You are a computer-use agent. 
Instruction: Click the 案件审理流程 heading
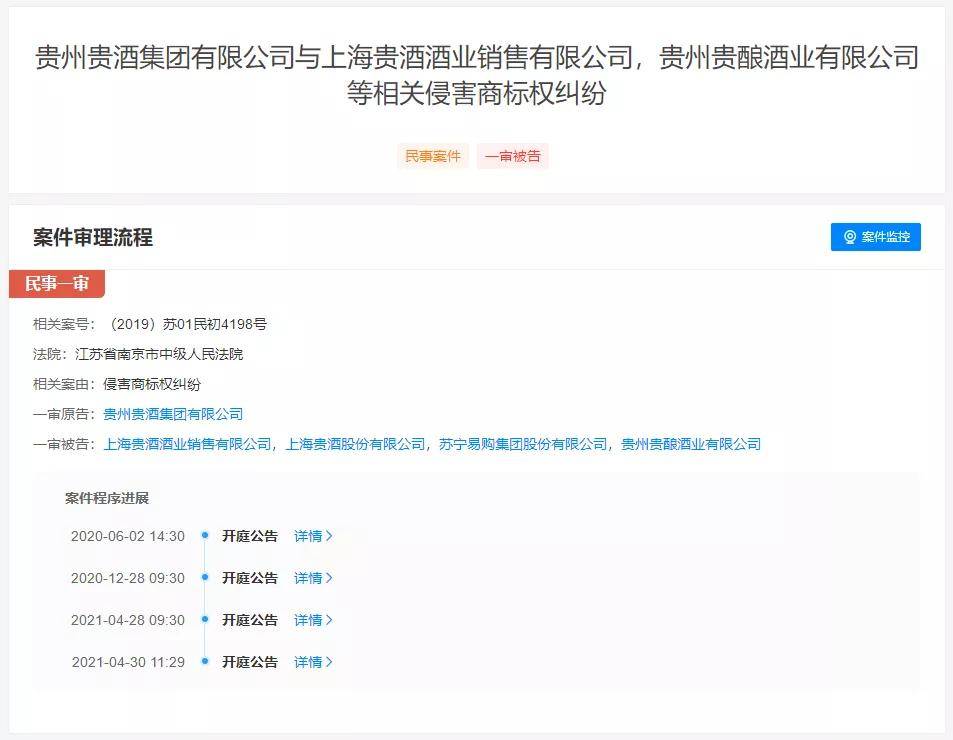coord(93,237)
